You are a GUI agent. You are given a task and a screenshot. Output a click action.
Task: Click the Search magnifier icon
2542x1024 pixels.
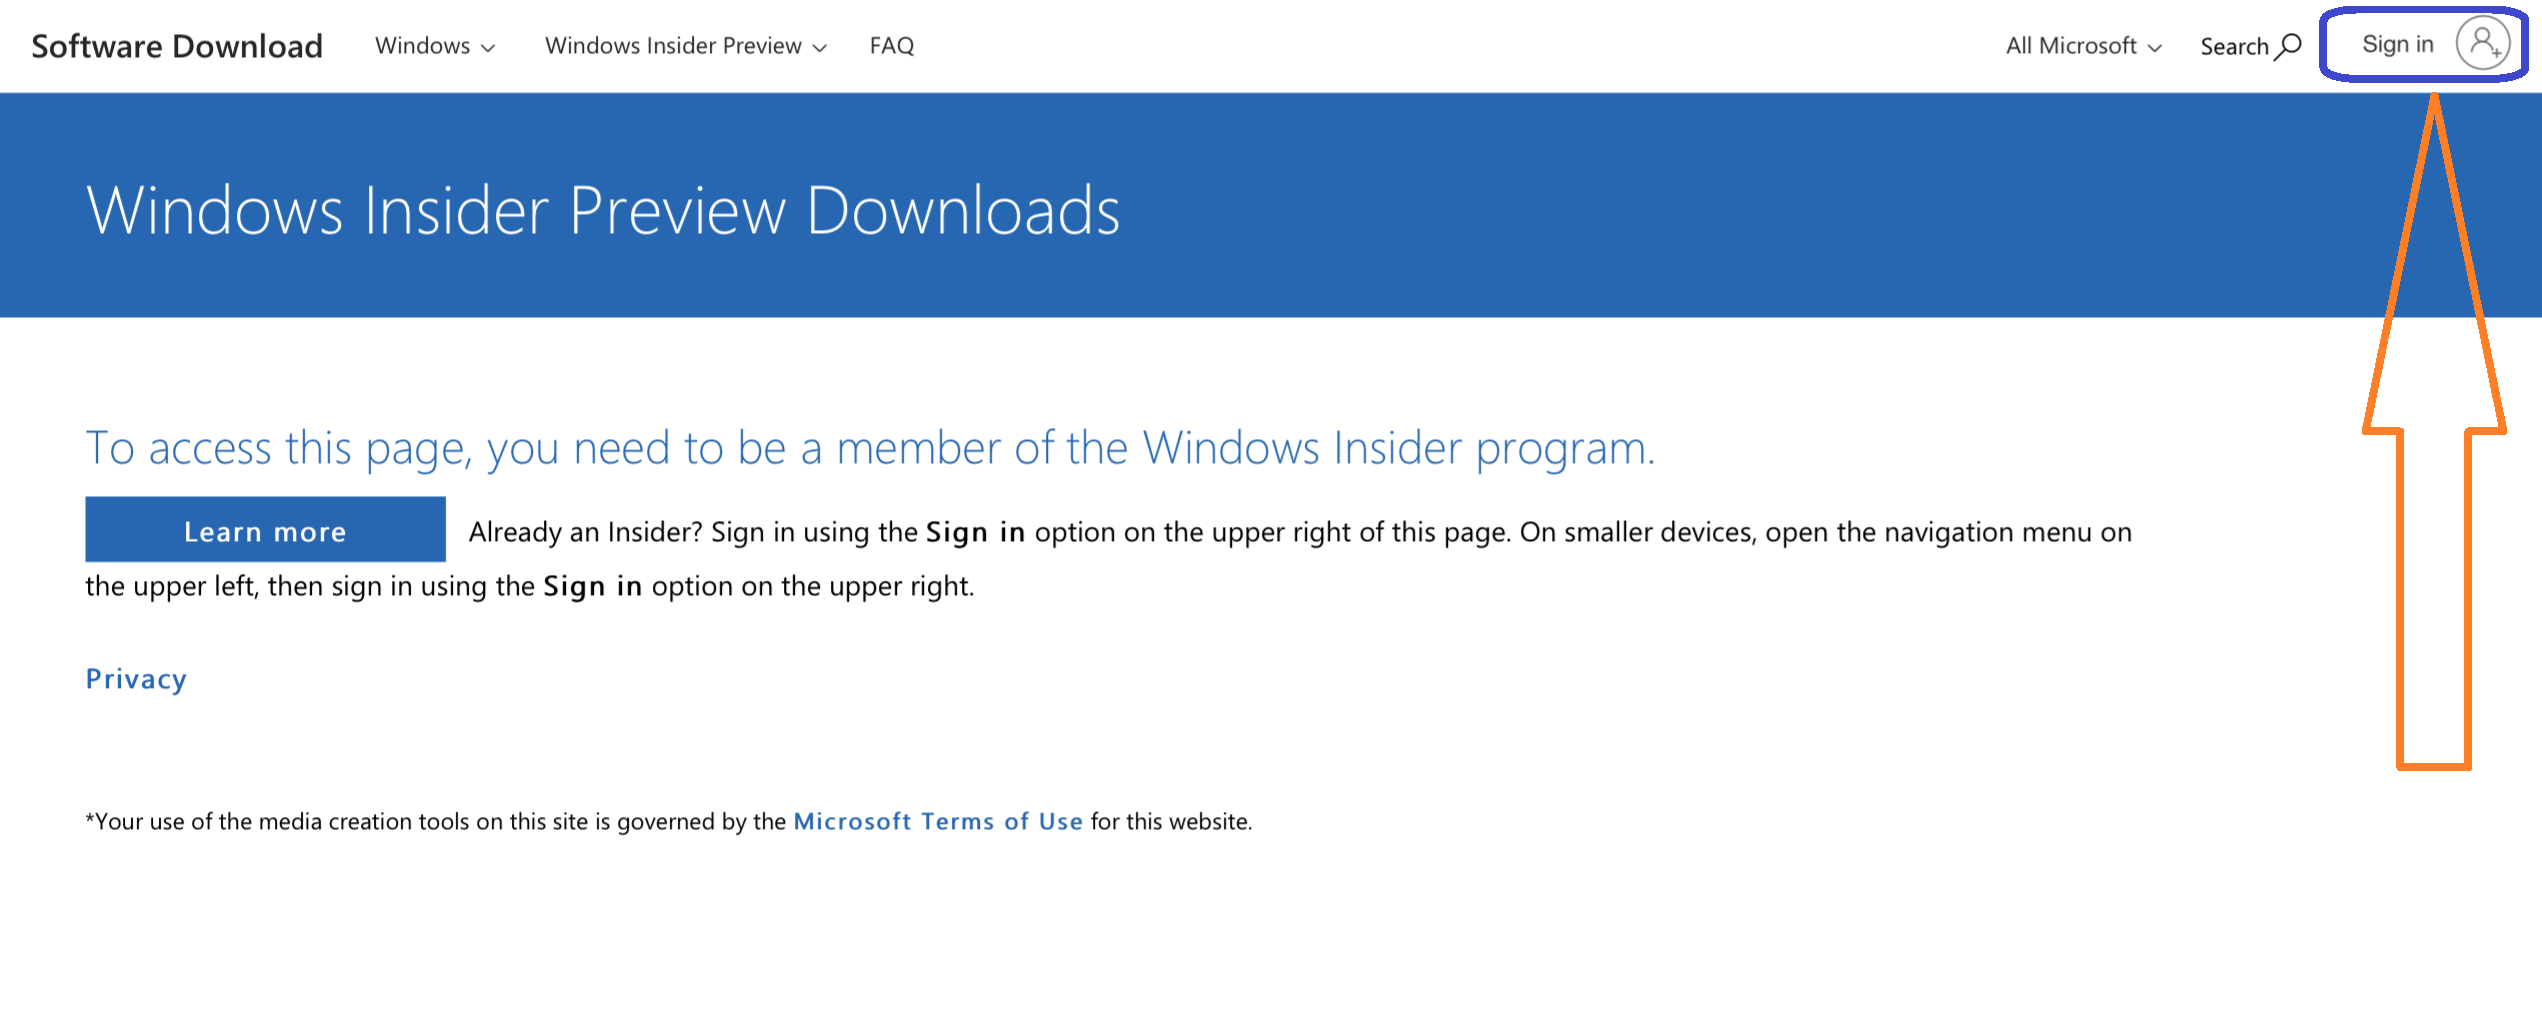(2288, 47)
